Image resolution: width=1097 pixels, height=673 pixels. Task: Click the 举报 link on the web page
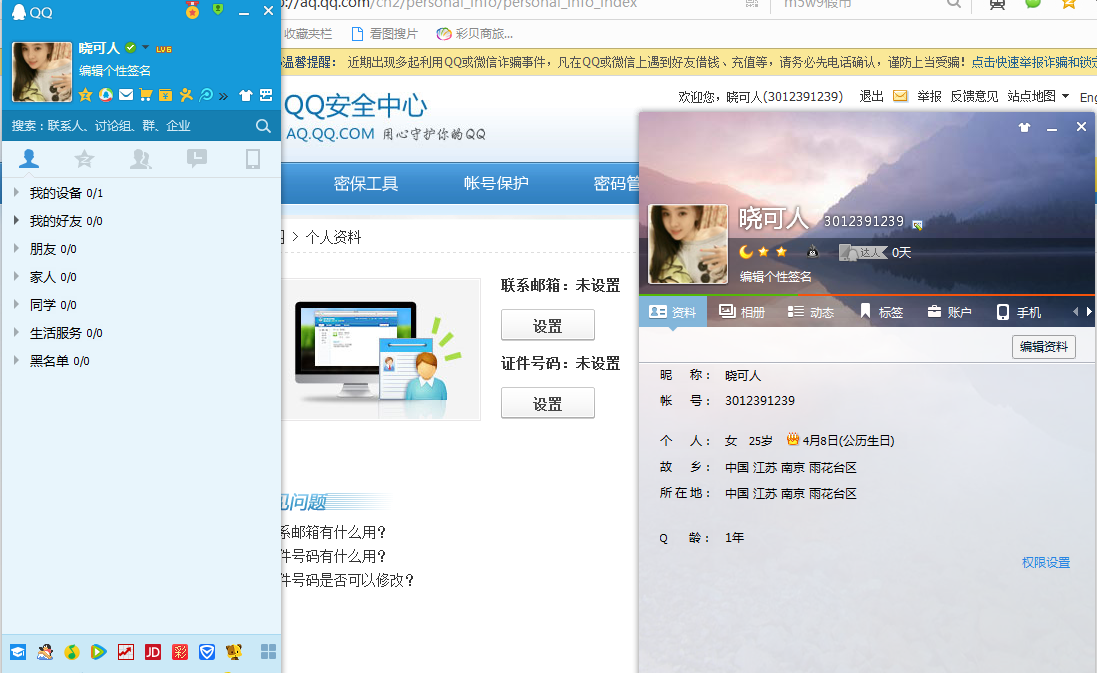click(929, 96)
